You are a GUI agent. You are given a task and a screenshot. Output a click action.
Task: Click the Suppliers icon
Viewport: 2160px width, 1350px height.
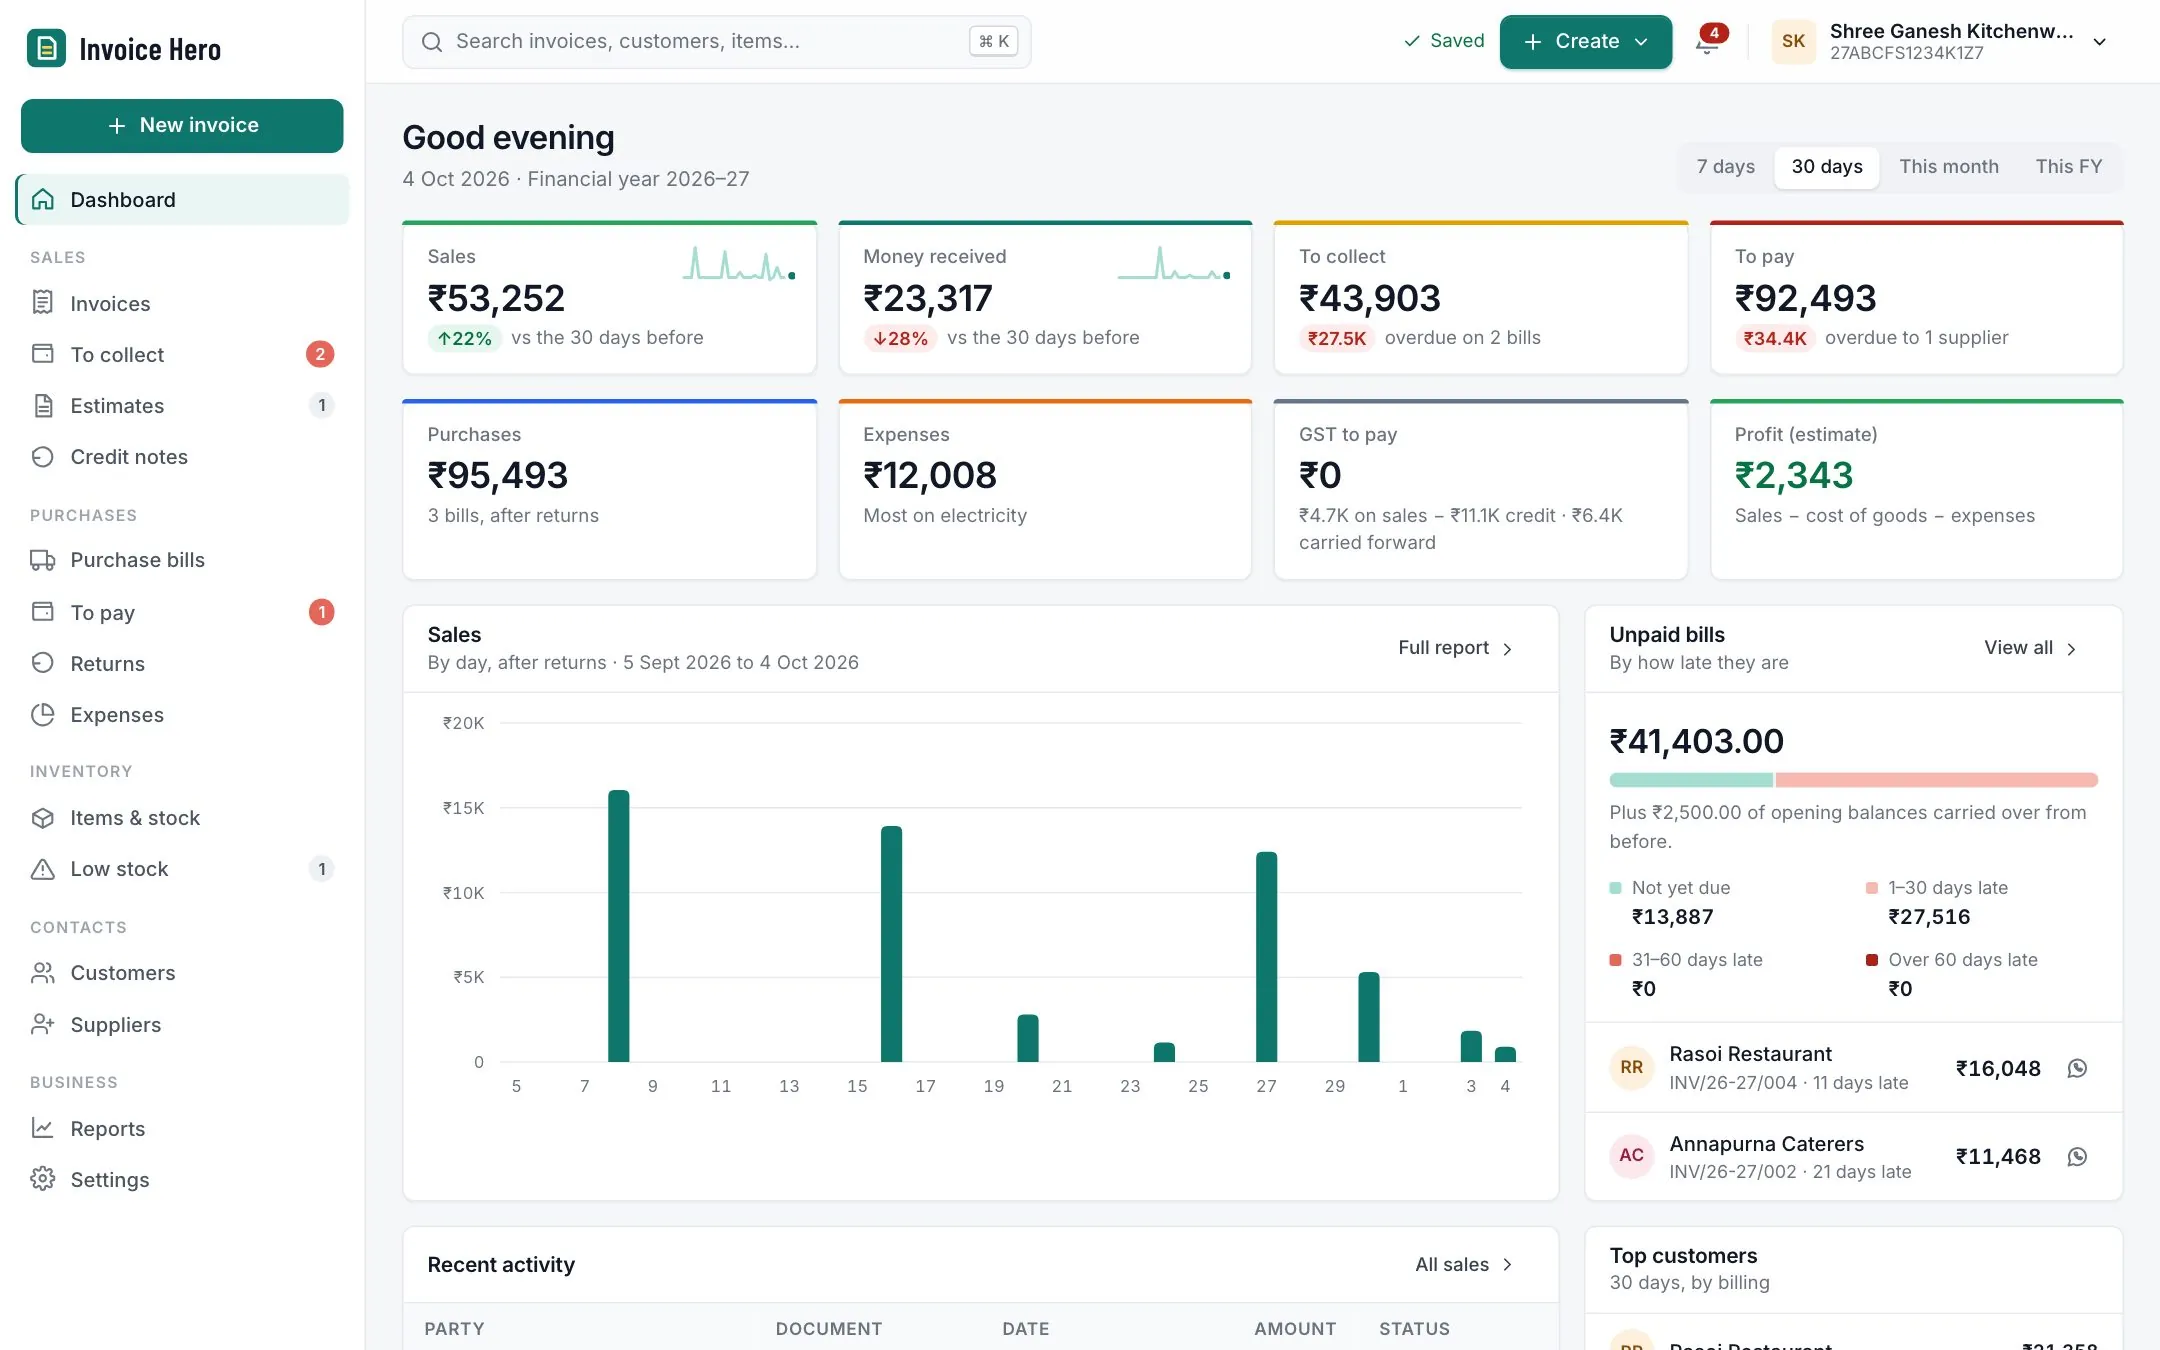point(42,1024)
